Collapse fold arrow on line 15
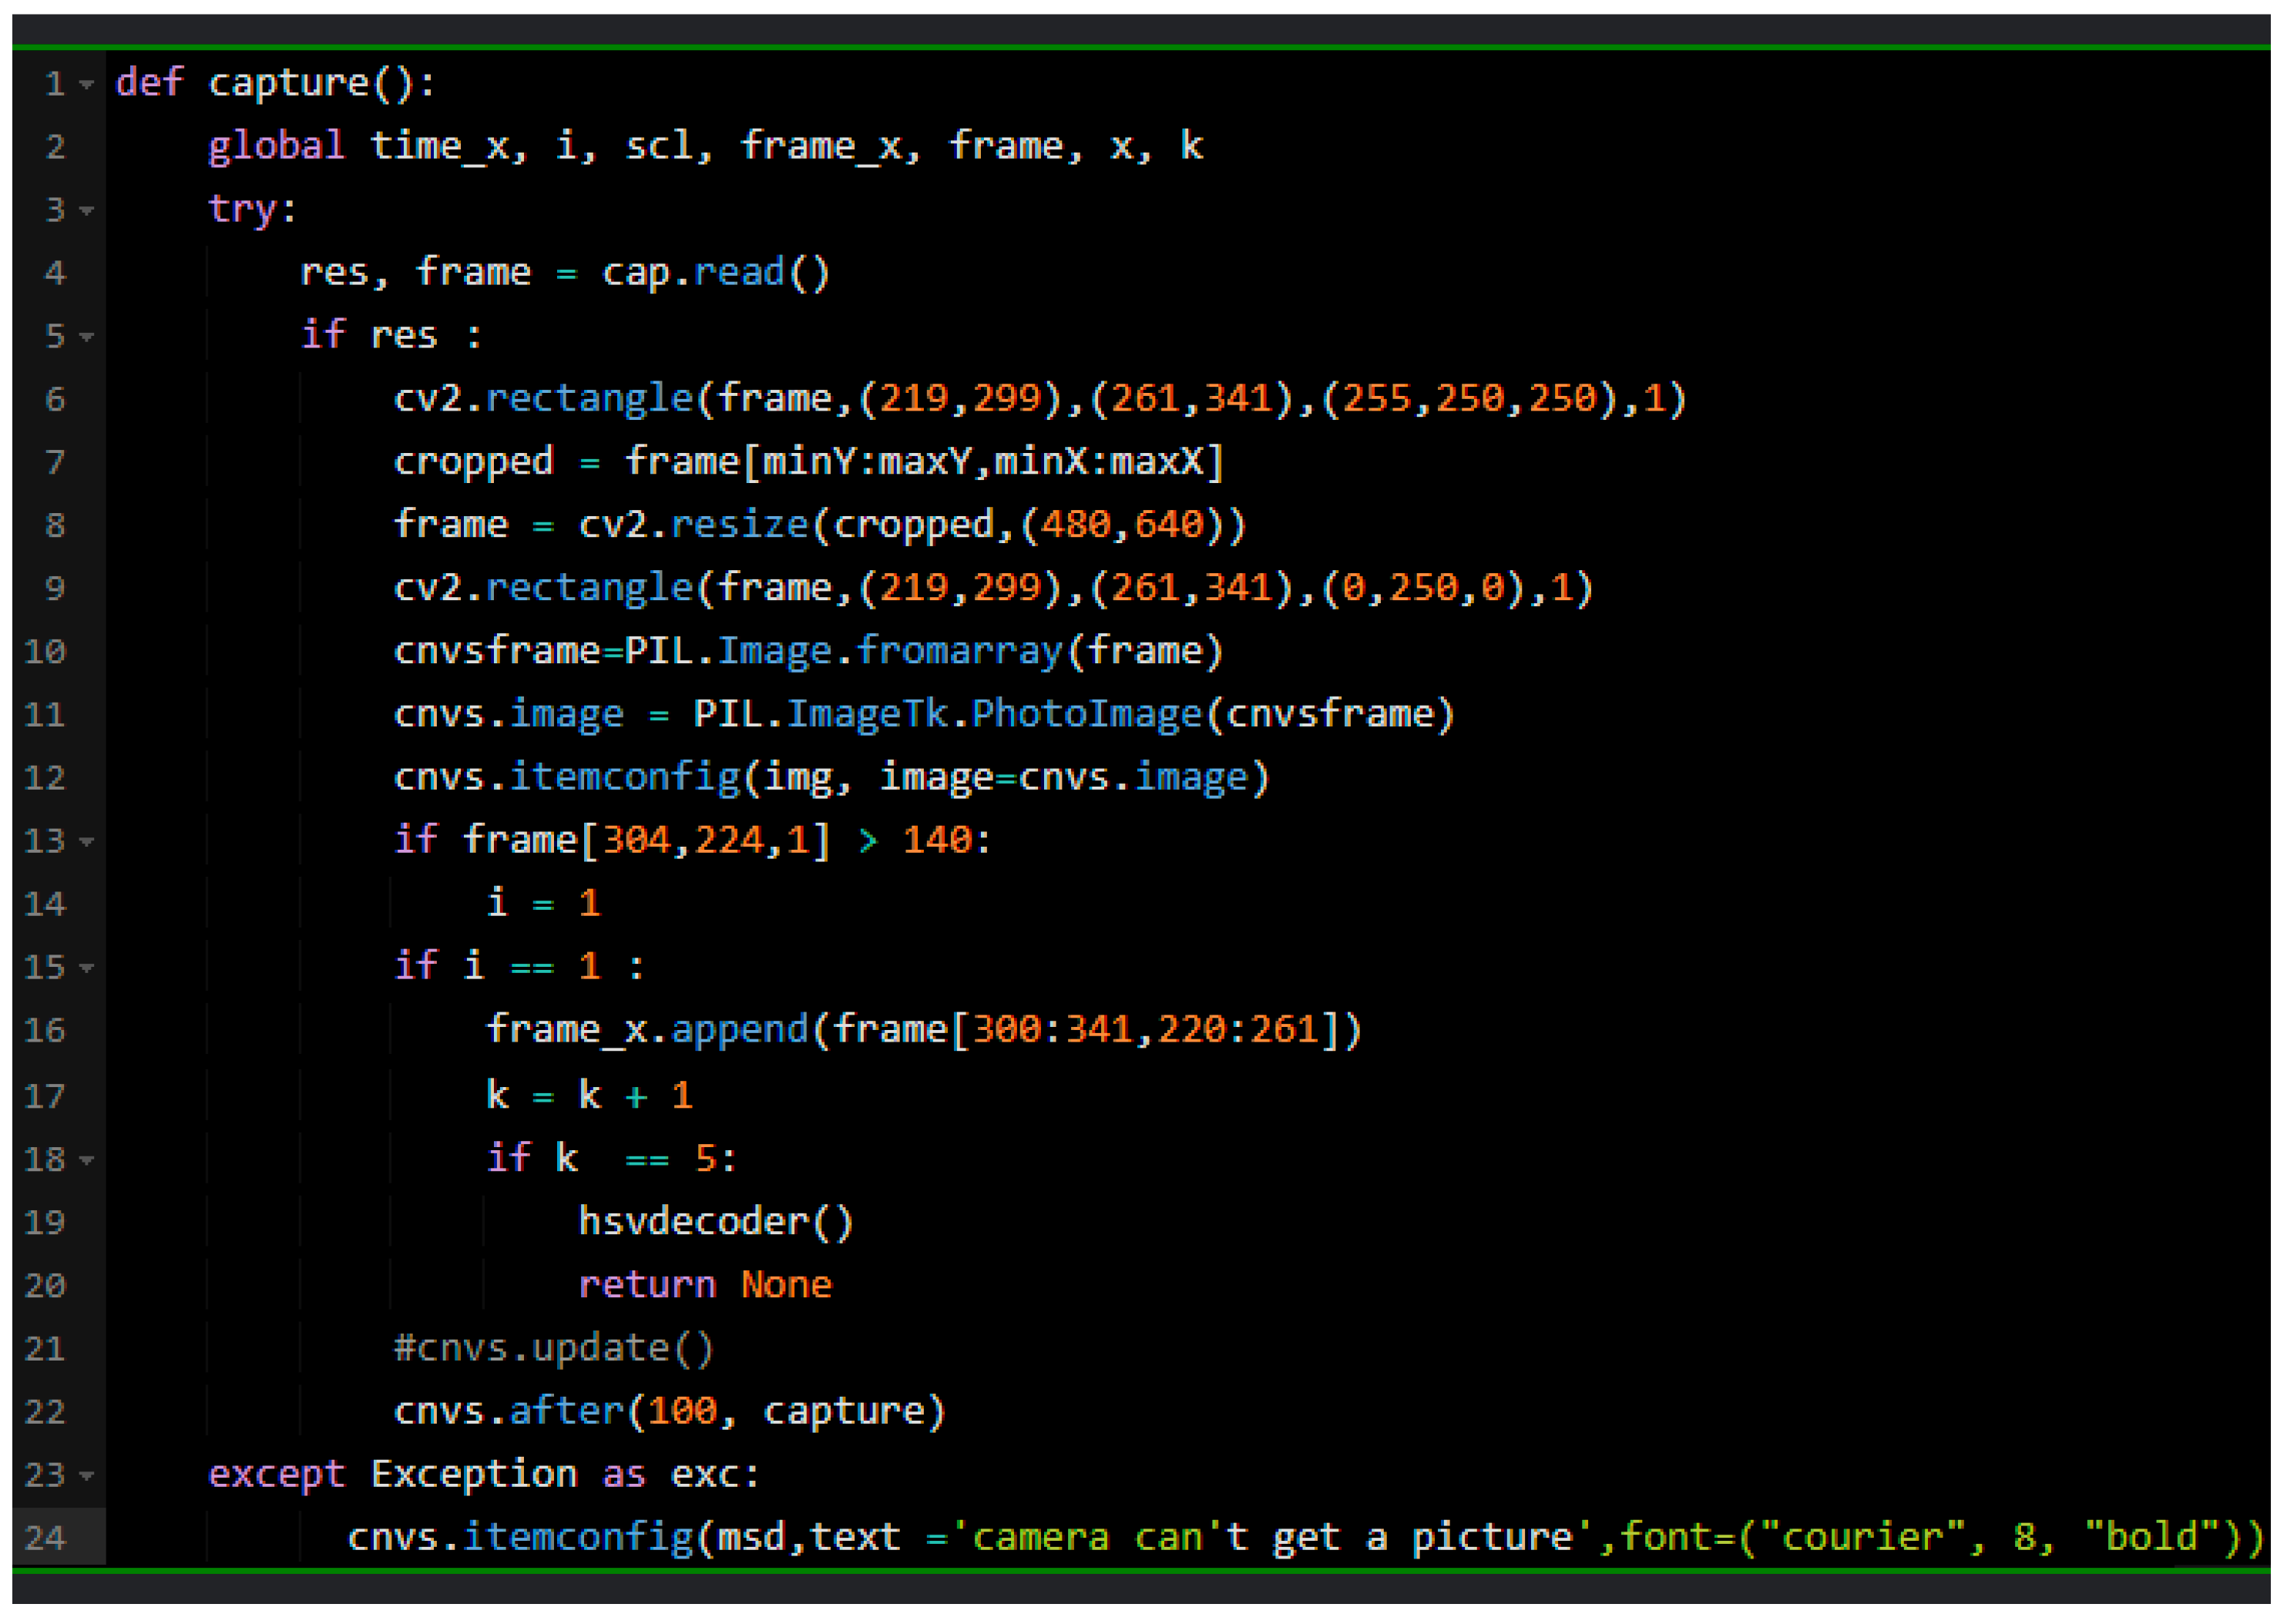2287x1624 pixels. [87, 968]
